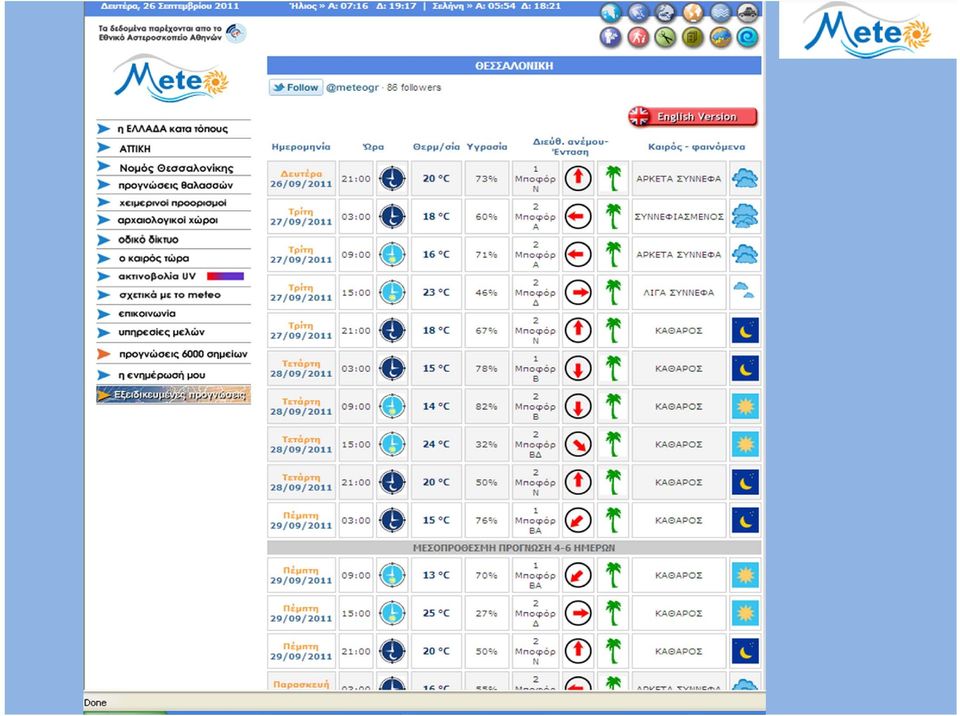This screenshot has height=716, width=960.
Task: Open the colorful weather map icon
Action: pyautogui.click(x=720, y=38)
